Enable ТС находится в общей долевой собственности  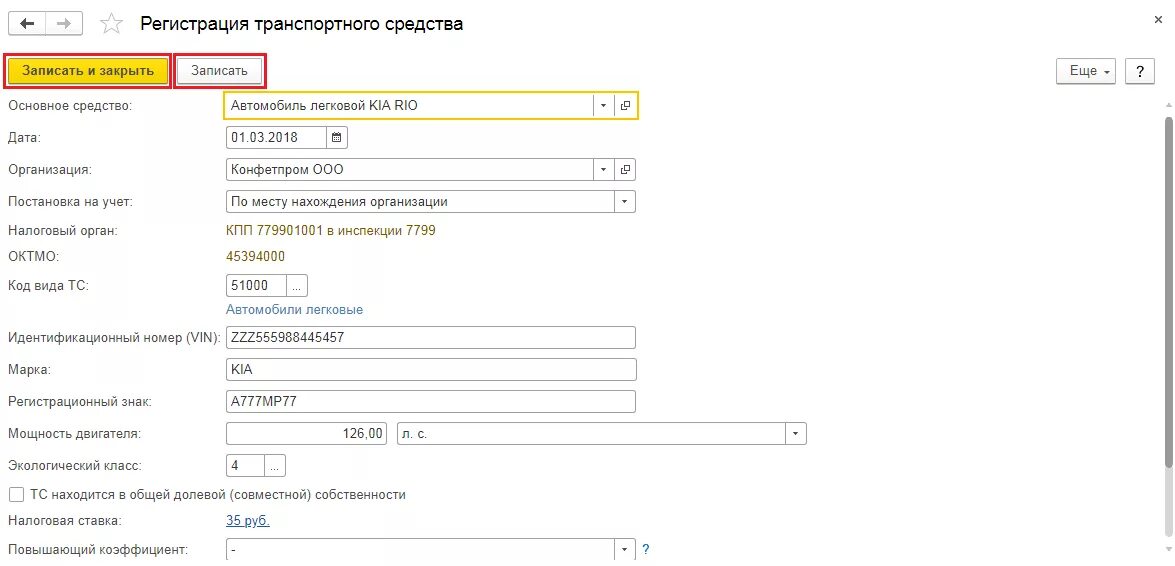point(16,495)
